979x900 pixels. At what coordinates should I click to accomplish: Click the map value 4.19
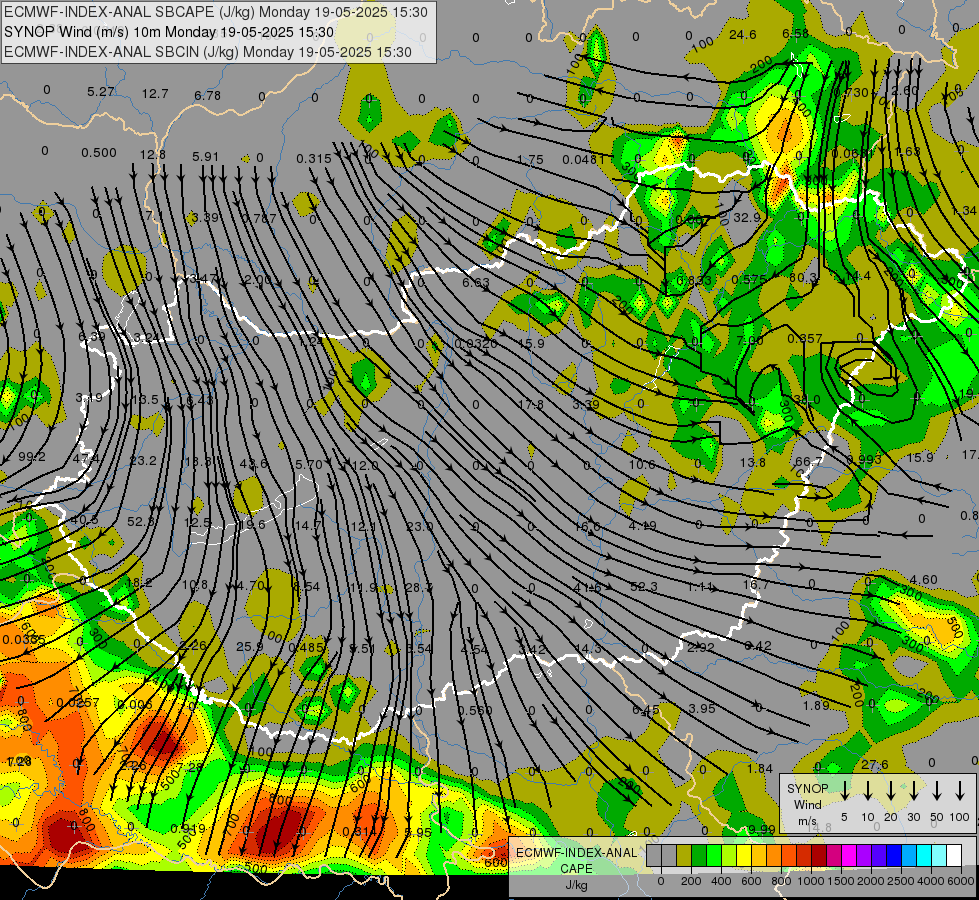coord(642,525)
